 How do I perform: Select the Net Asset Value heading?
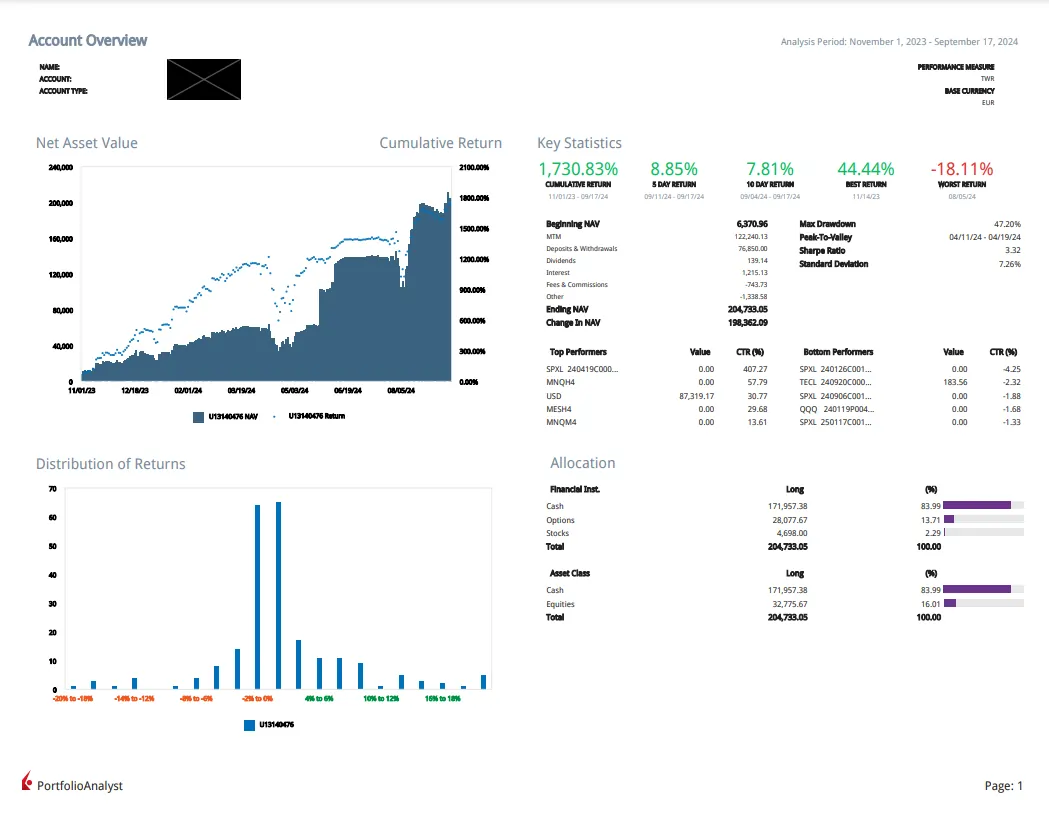click(87, 143)
